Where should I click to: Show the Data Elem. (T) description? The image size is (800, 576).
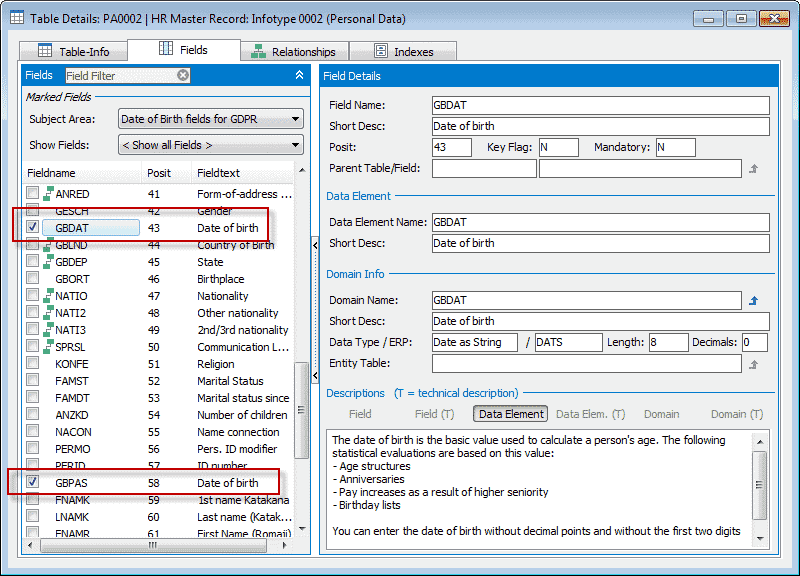tap(590, 414)
